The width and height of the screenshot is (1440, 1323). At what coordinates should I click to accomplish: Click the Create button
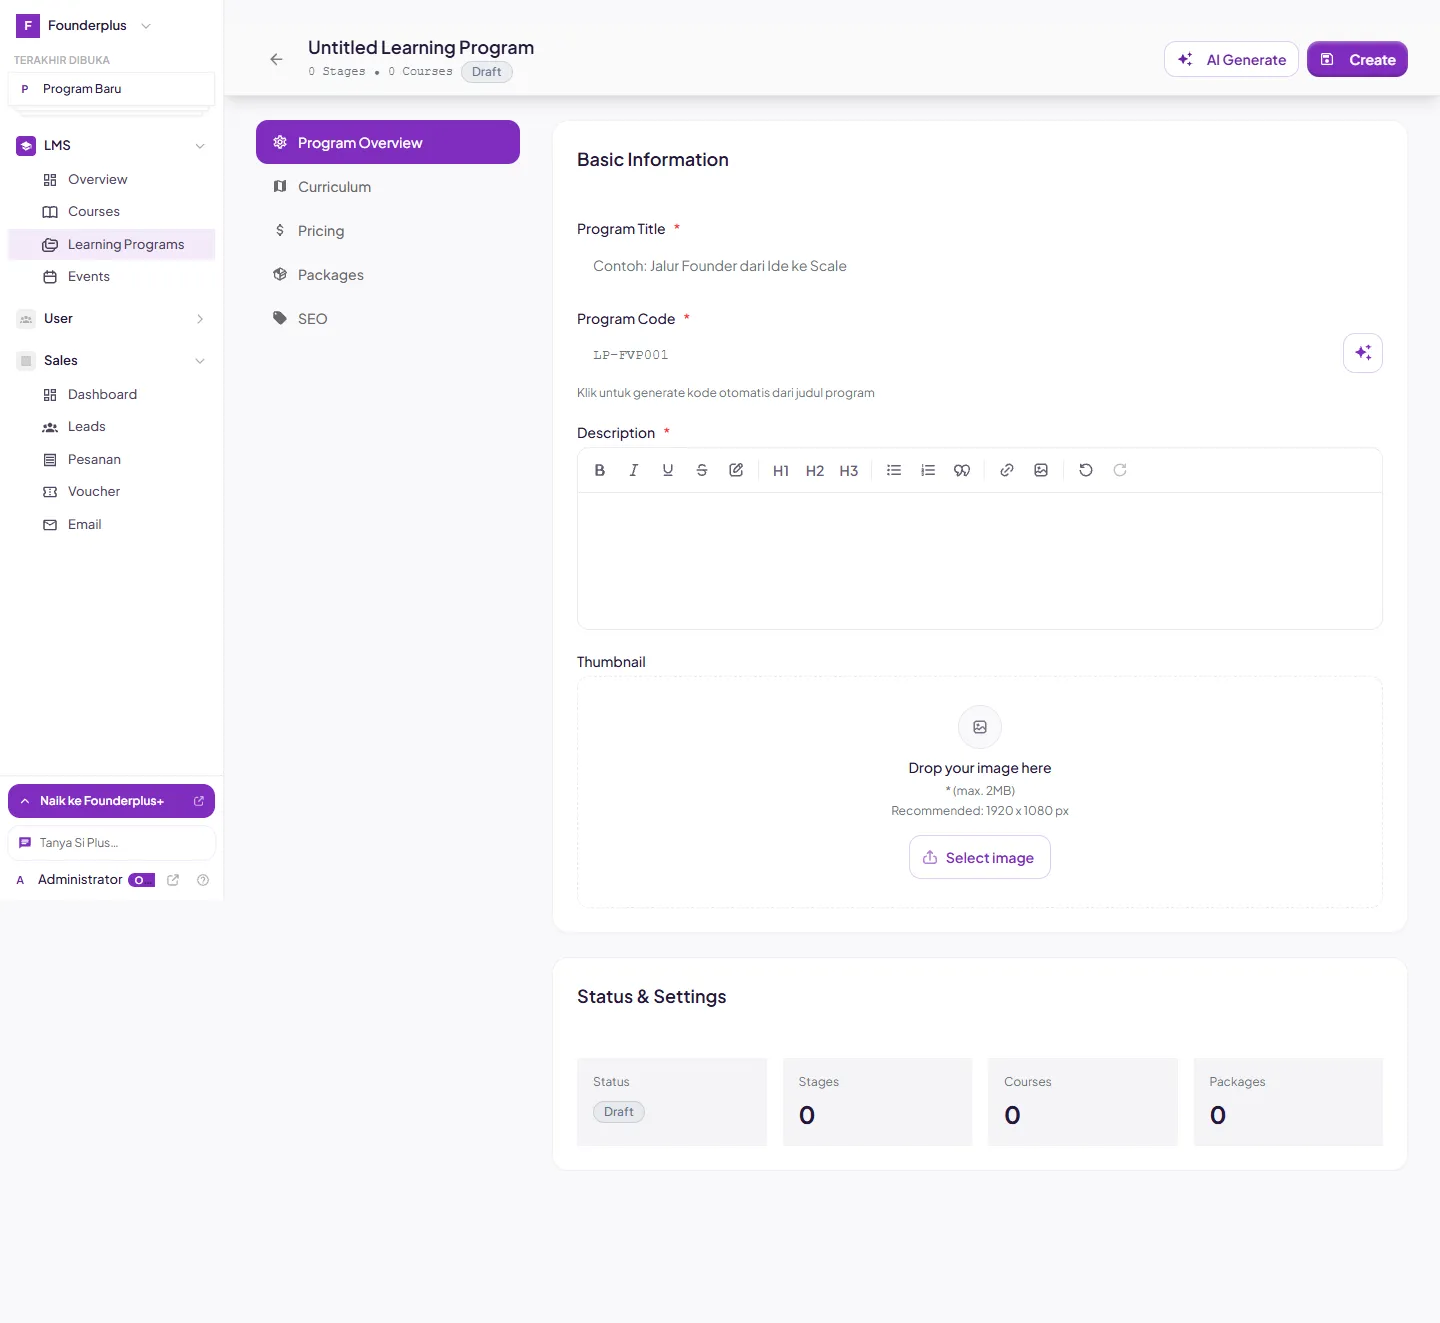(x=1357, y=59)
